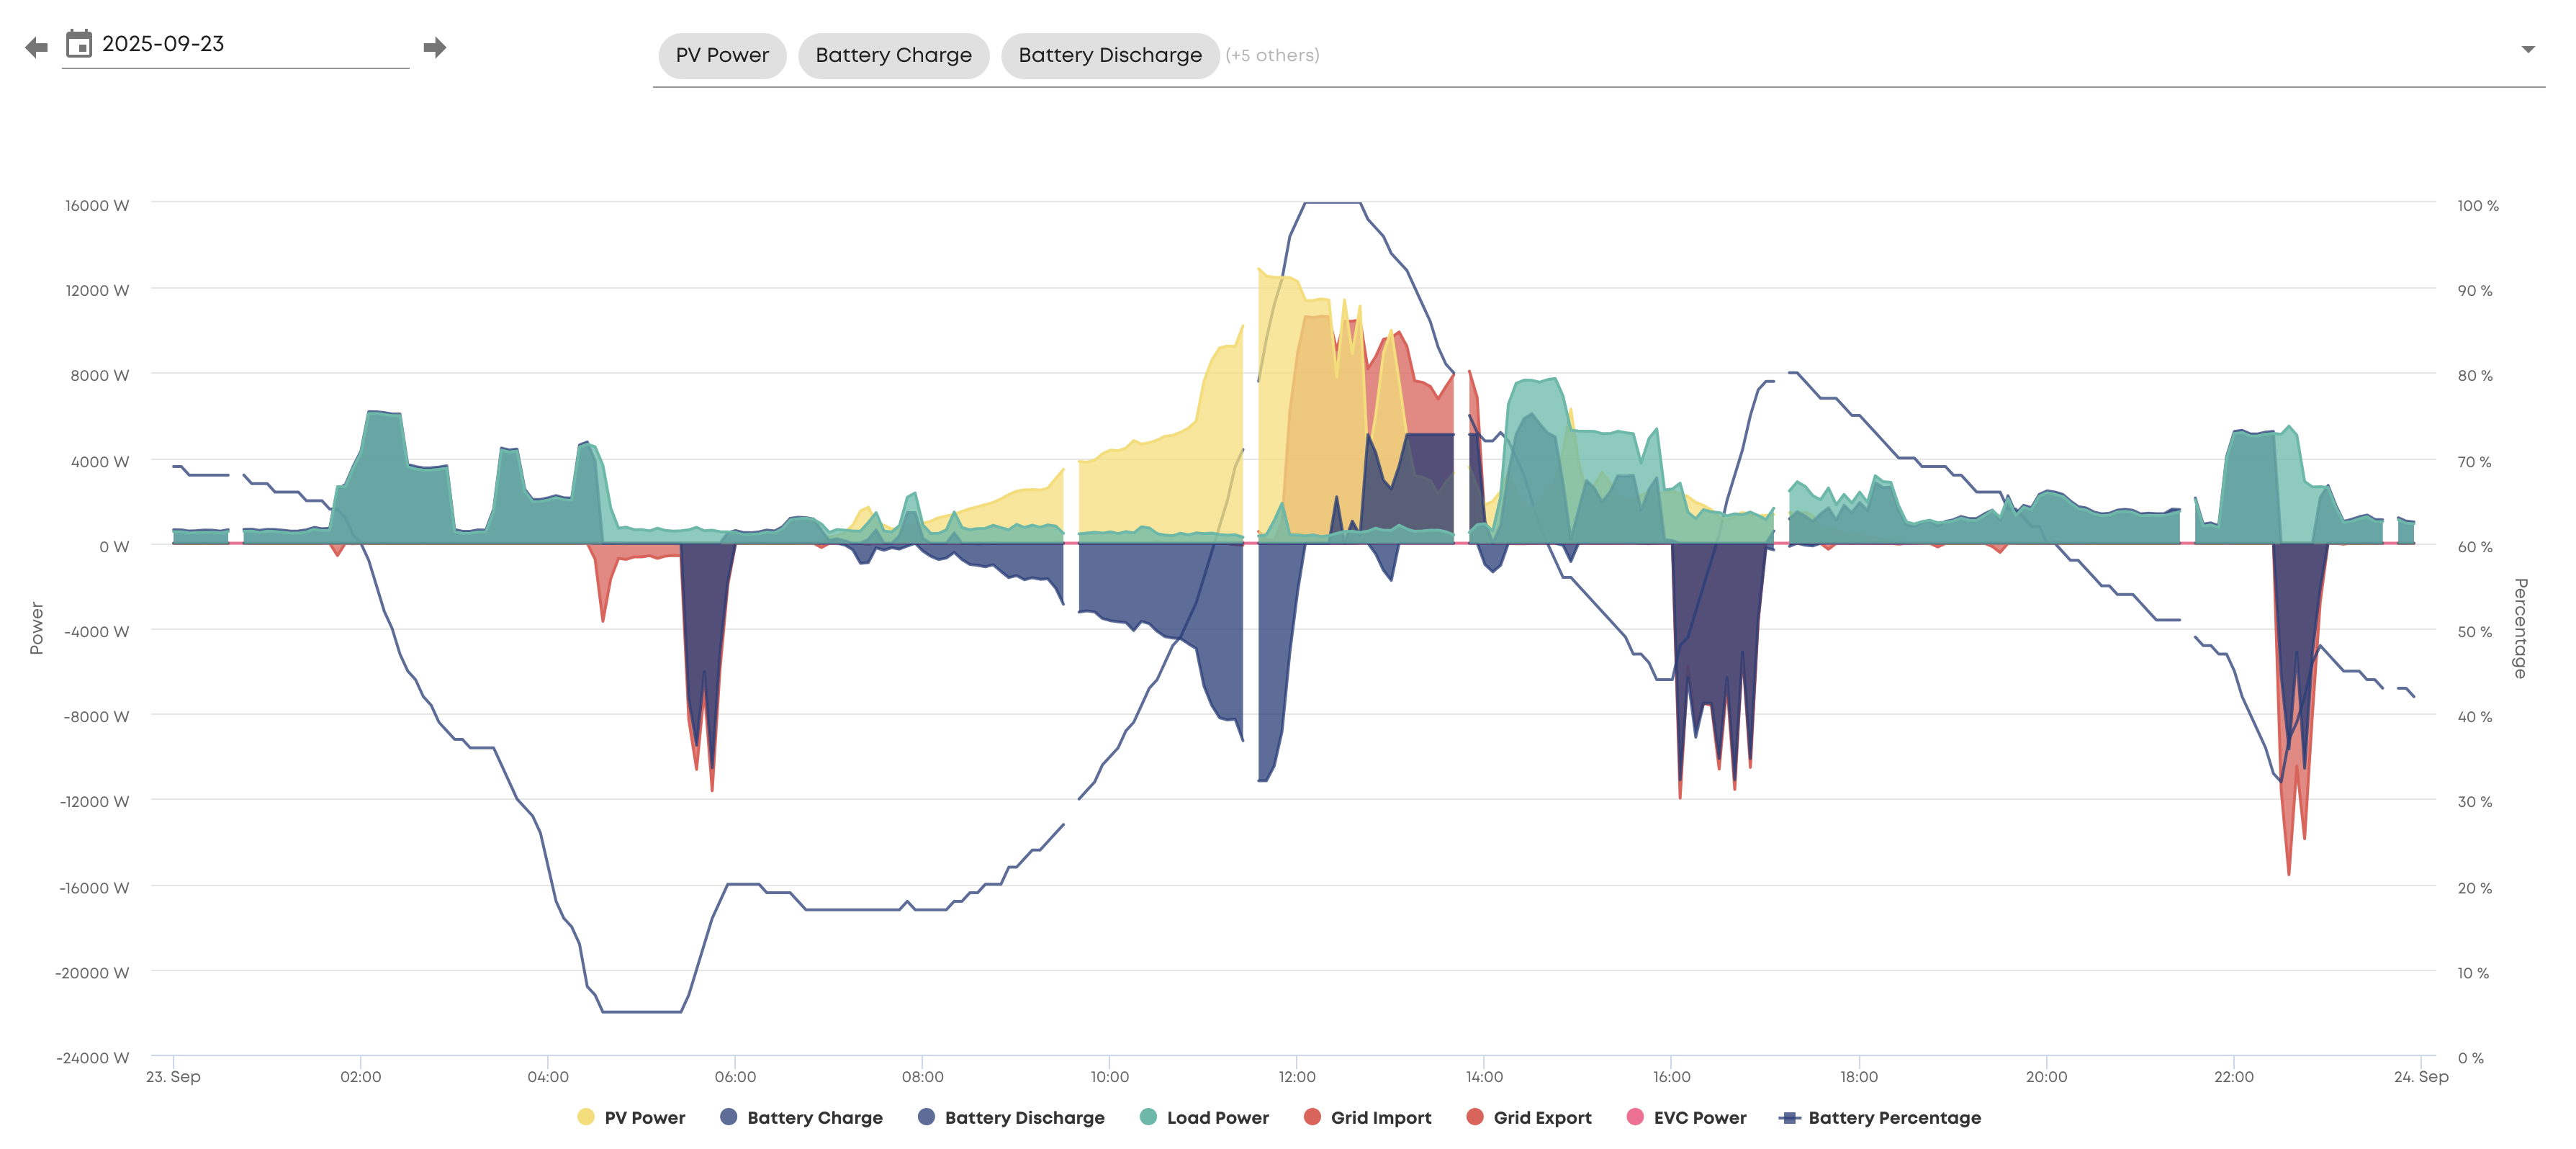Click the 14:00 time axis label
The image size is (2576, 1149).
[x=1484, y=1076]
